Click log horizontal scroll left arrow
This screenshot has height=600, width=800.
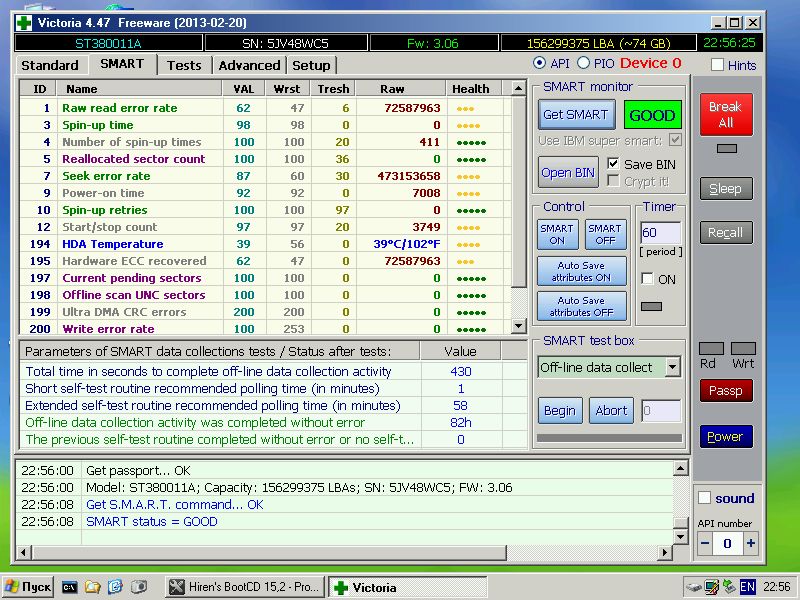click(23, 552)
